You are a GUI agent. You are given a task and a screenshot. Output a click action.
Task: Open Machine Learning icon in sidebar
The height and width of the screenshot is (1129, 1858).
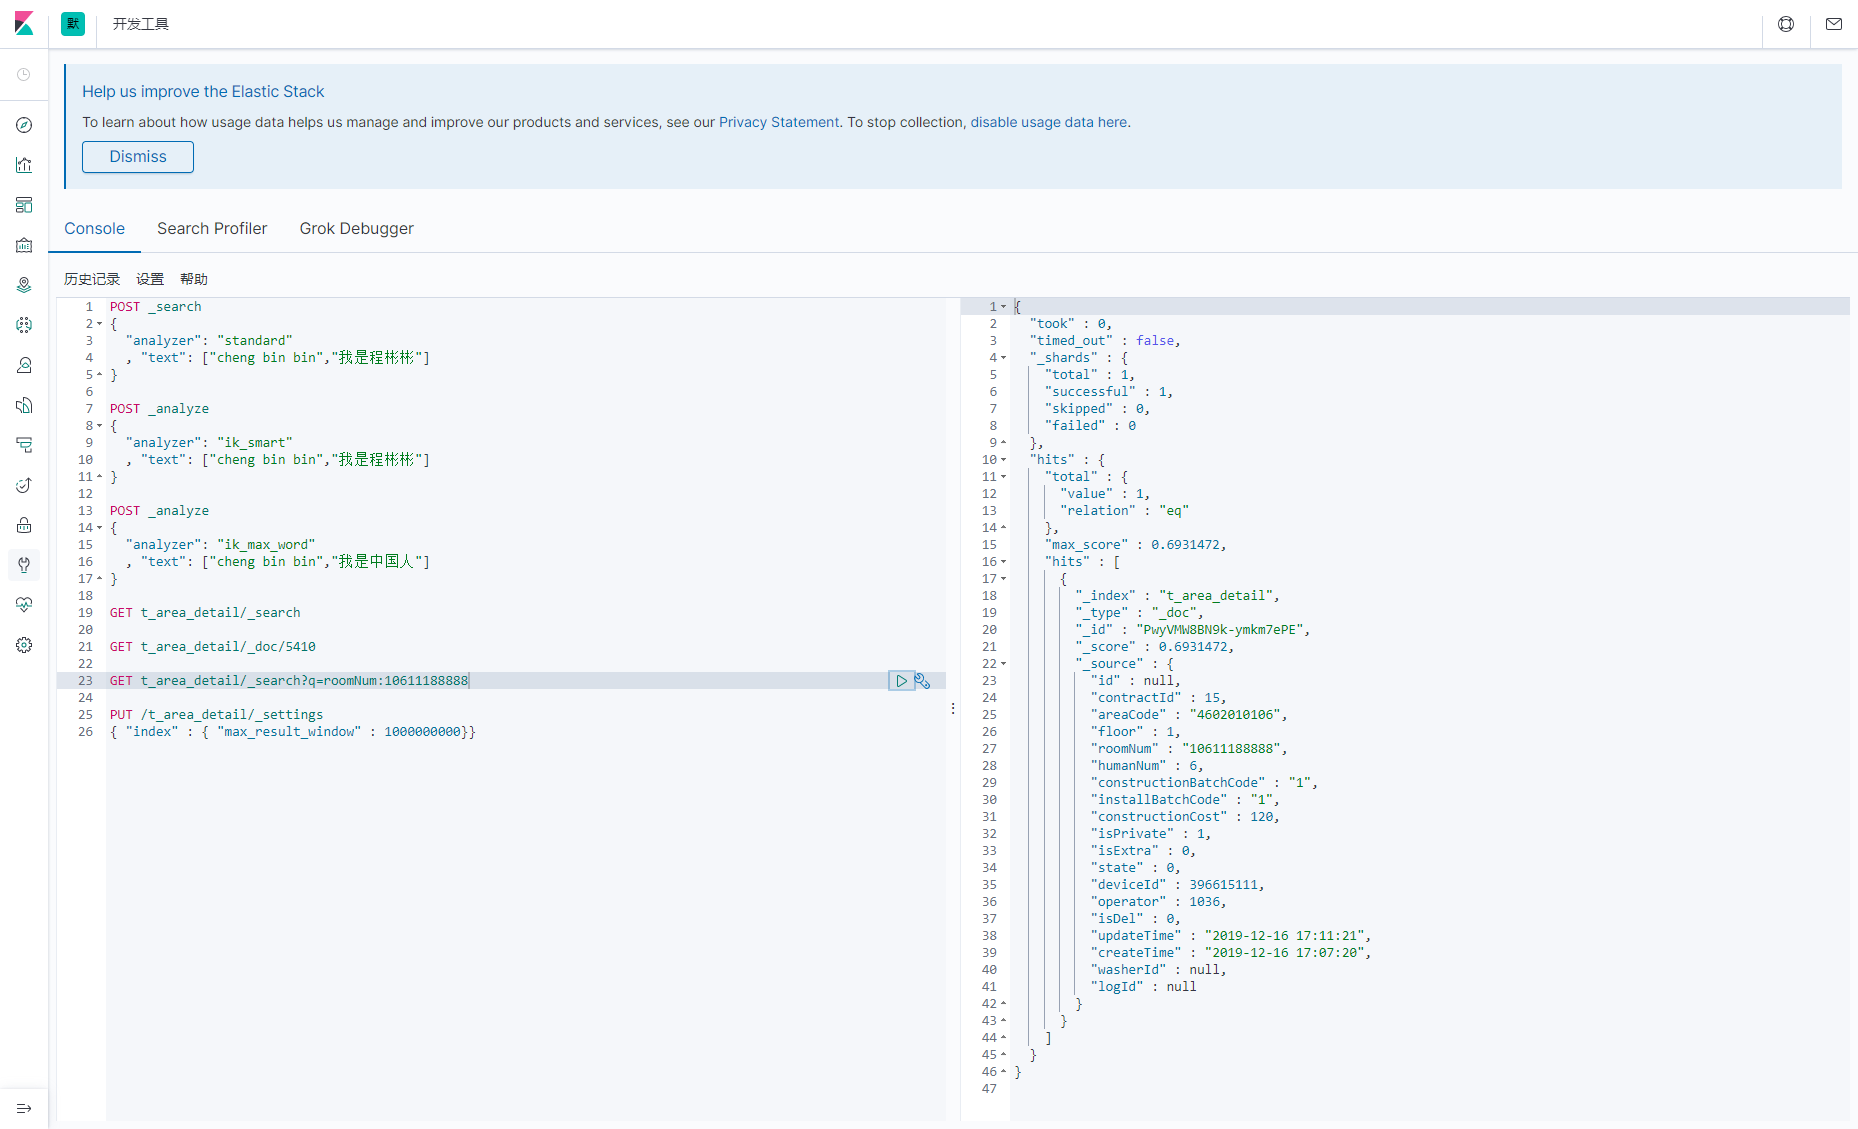coord(24,325)
